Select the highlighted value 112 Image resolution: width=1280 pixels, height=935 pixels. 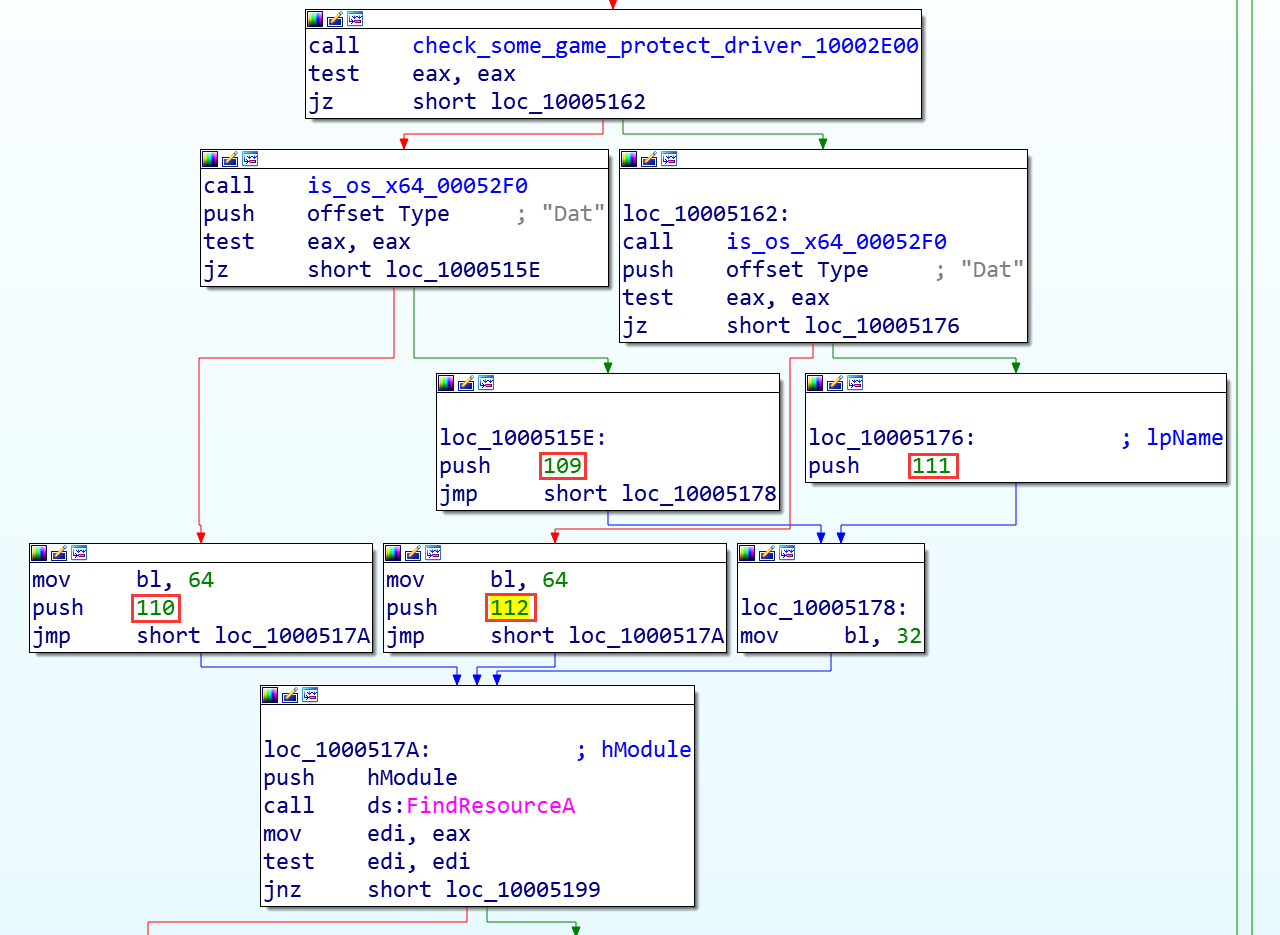point(511,608)
